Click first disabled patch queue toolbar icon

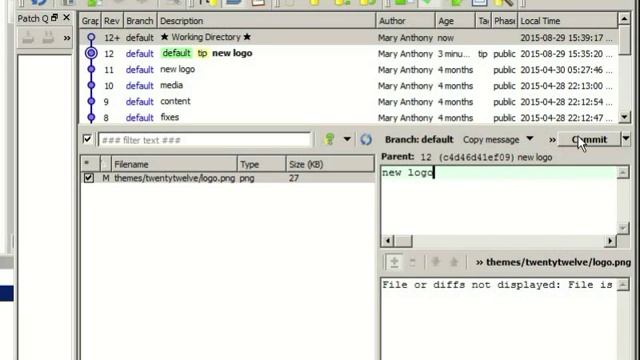(28, 38)
